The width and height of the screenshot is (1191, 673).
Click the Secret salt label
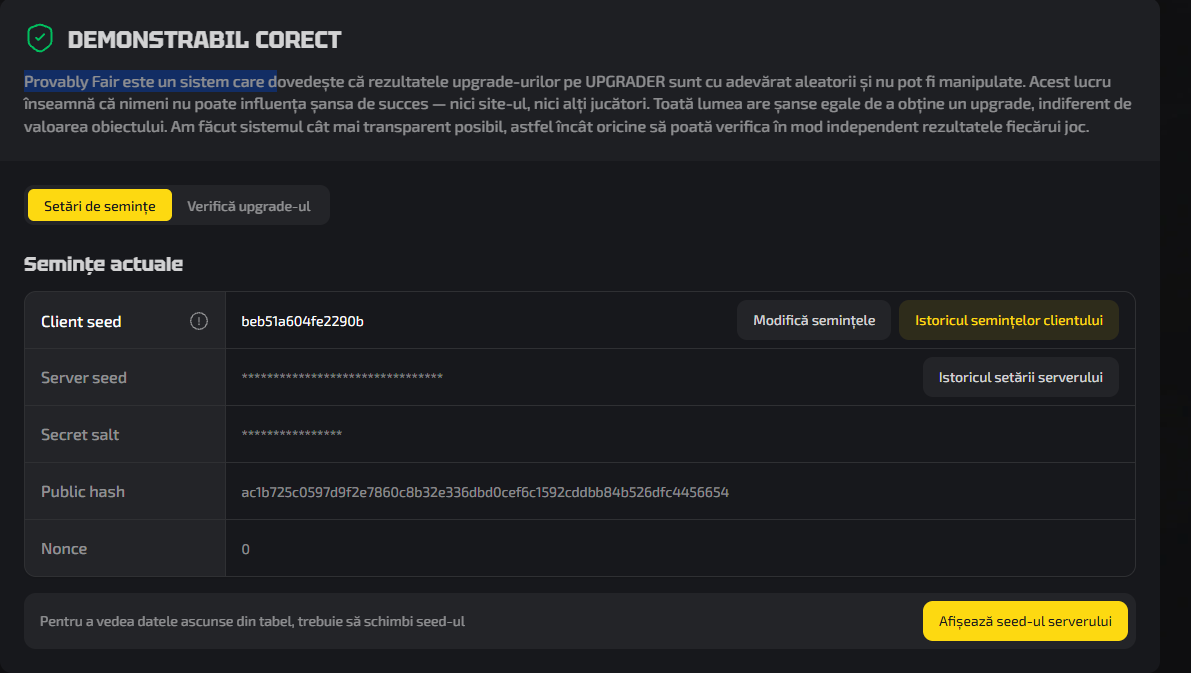[x=80, y=434]
